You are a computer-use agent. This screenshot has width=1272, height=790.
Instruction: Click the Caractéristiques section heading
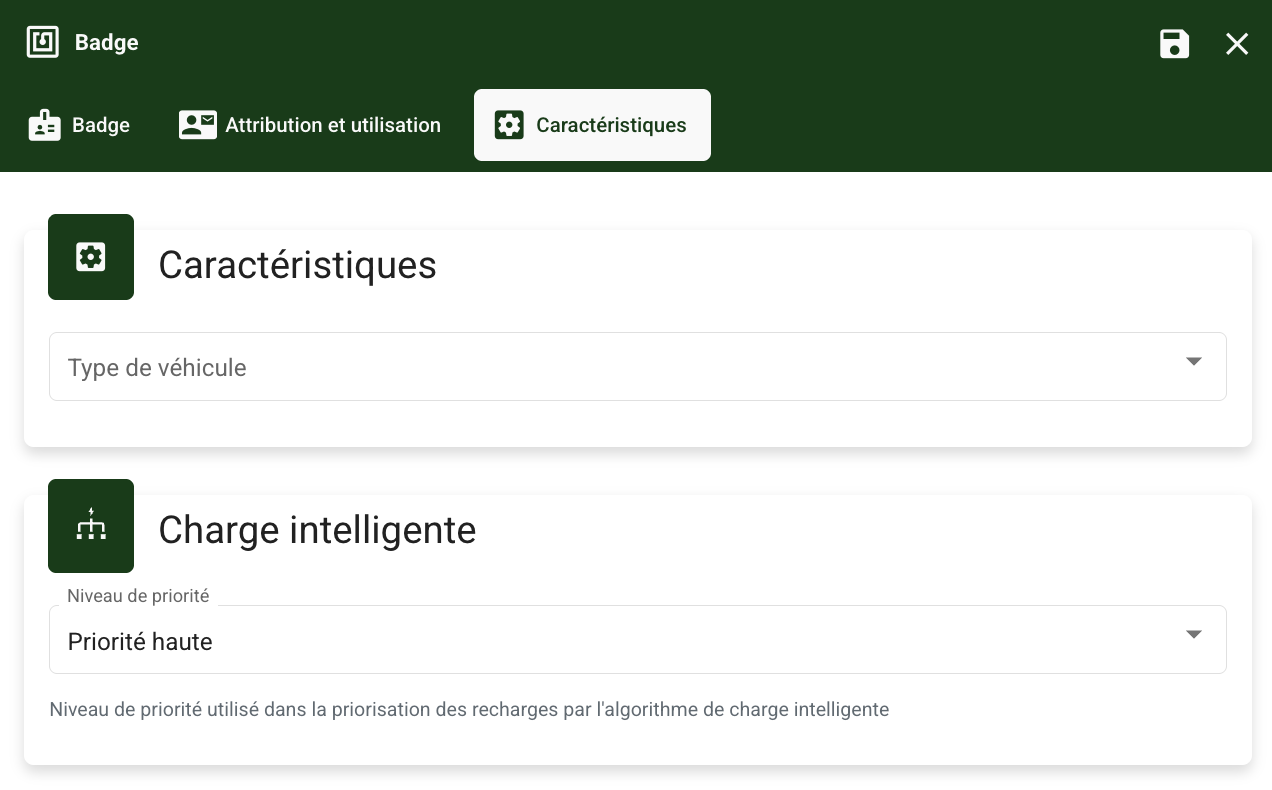pyautogui.click(x=297, y=266)
